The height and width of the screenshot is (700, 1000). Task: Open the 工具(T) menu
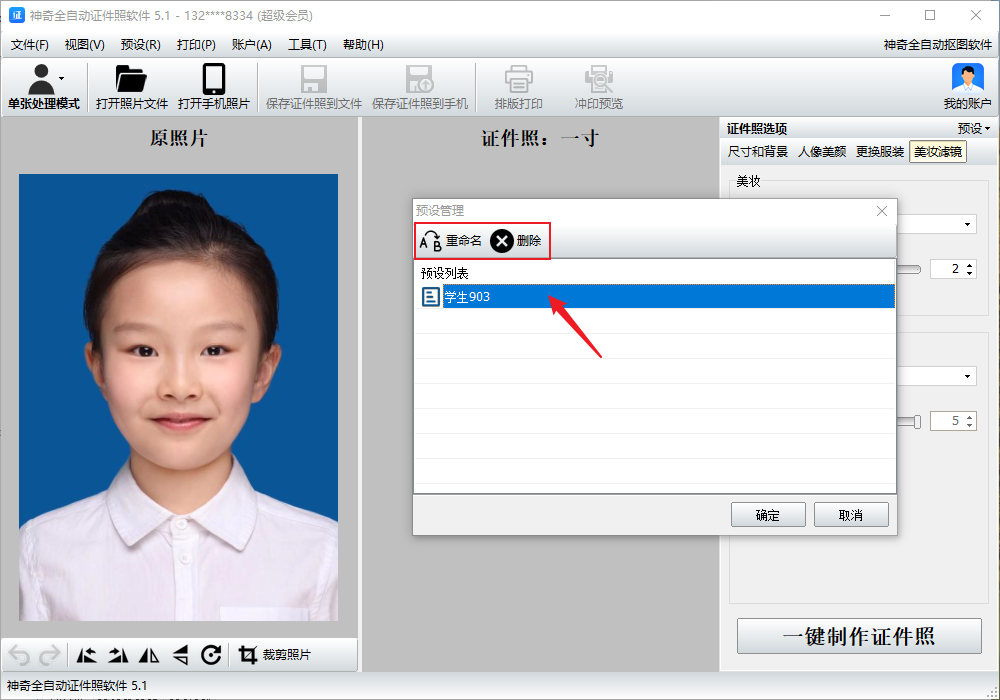pos(307,45)
